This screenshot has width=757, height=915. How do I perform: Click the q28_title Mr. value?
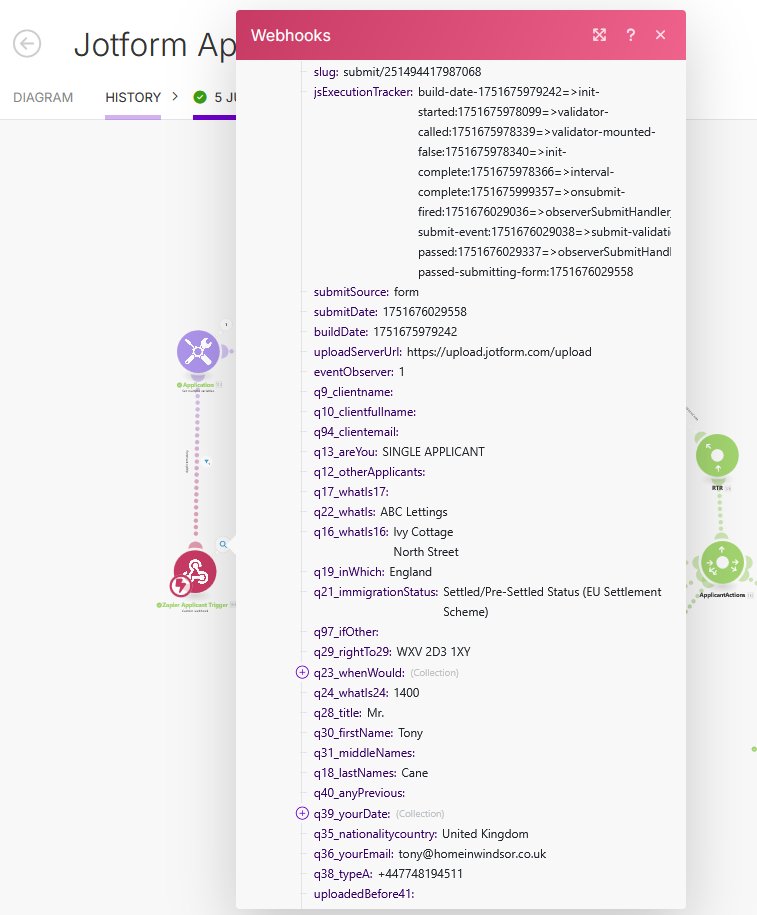(375, 713)
